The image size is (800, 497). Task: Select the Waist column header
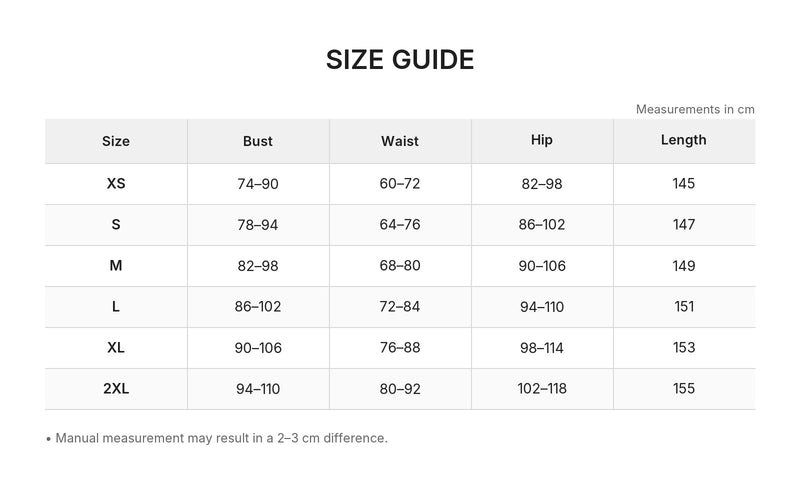[399, 141]
